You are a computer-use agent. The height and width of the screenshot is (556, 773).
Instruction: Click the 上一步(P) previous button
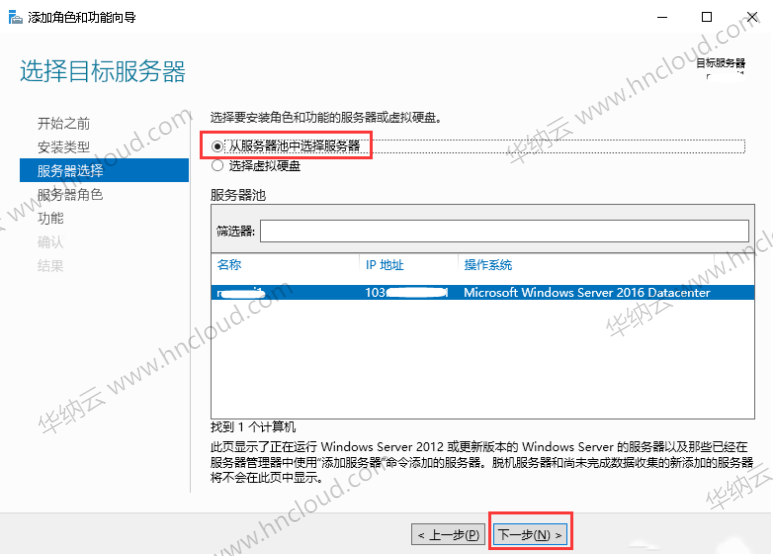point(448,534)
